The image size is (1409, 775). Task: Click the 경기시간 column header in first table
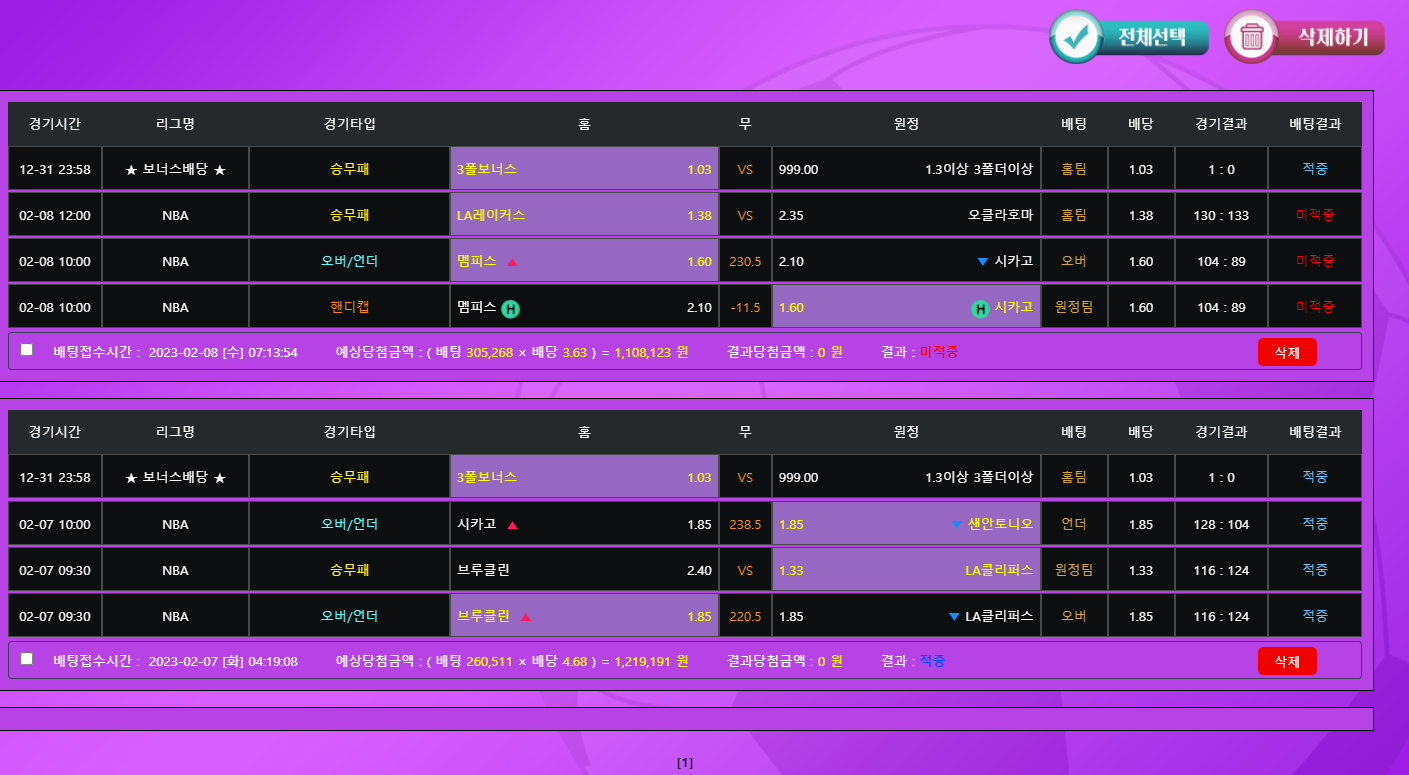point(55,124)
